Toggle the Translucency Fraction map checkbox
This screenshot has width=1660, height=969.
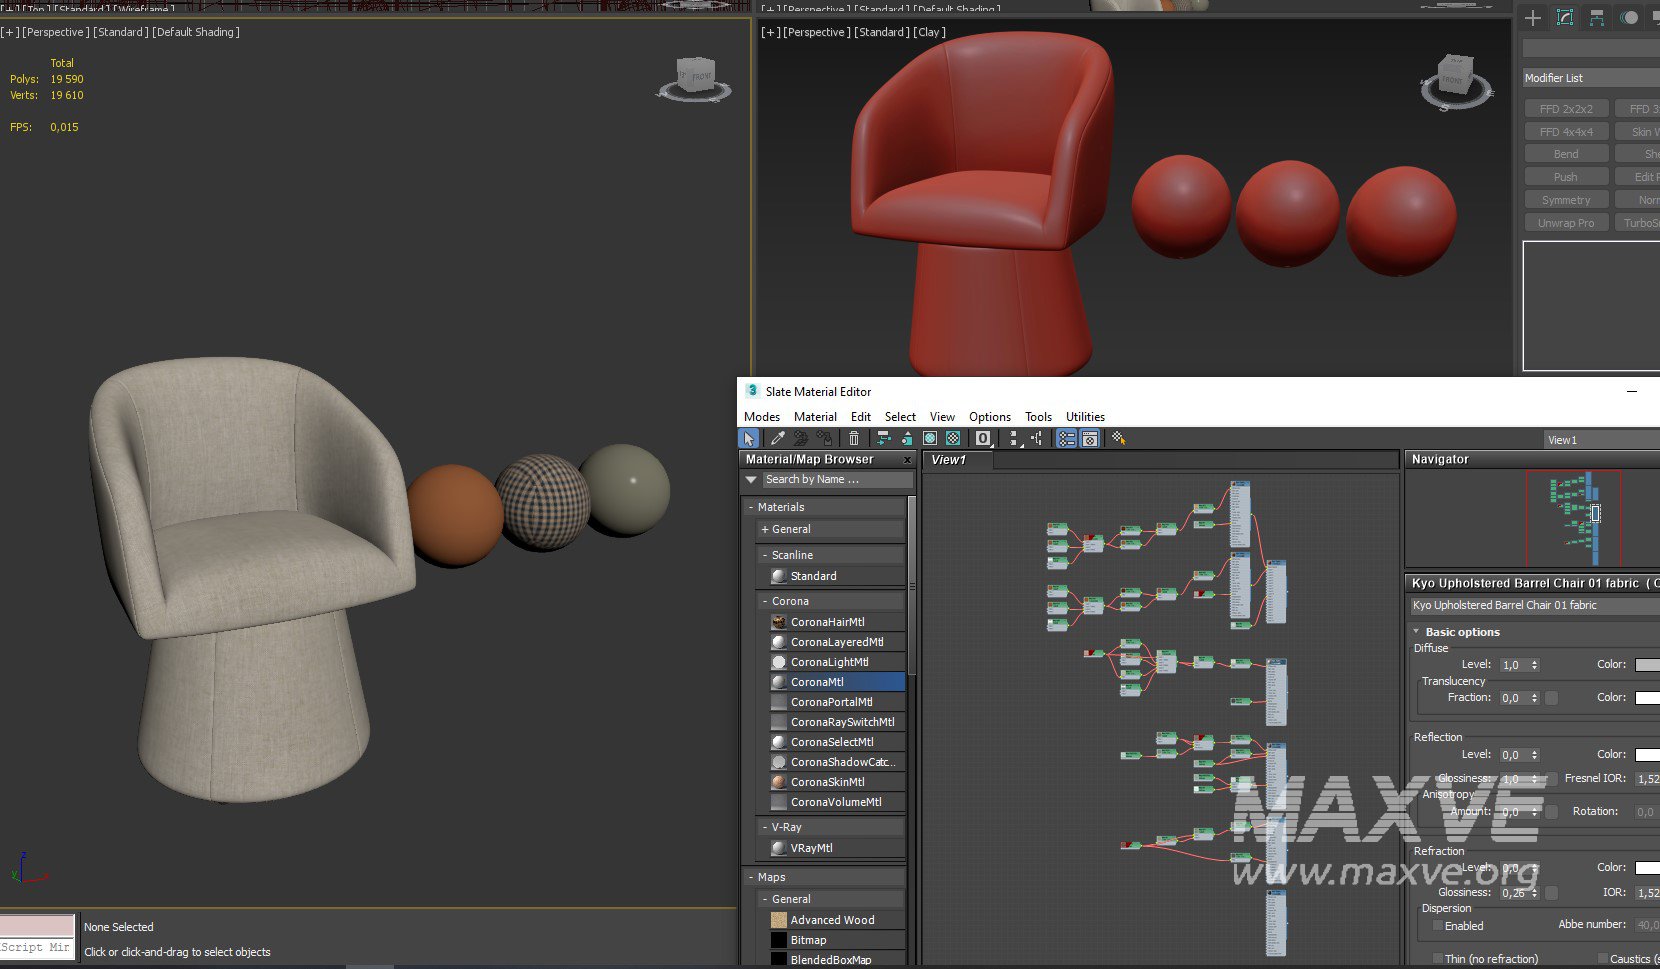click(x=1551, y=698)
